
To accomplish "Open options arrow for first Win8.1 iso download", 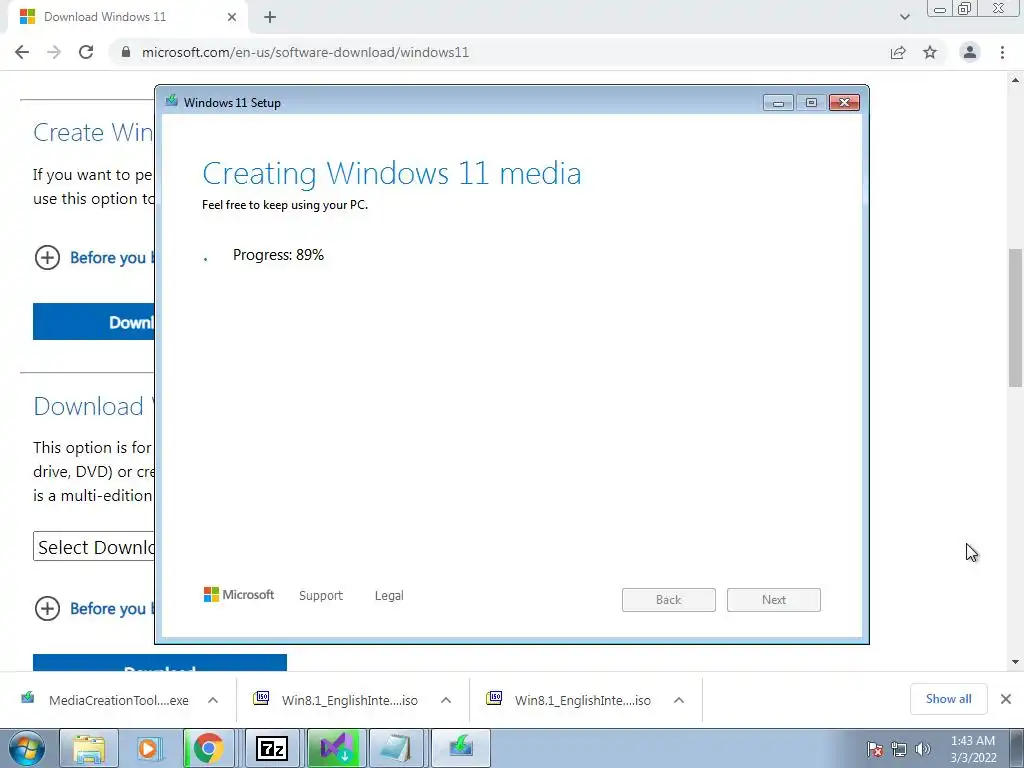I will pyautogui.click(x=446, y=700).
